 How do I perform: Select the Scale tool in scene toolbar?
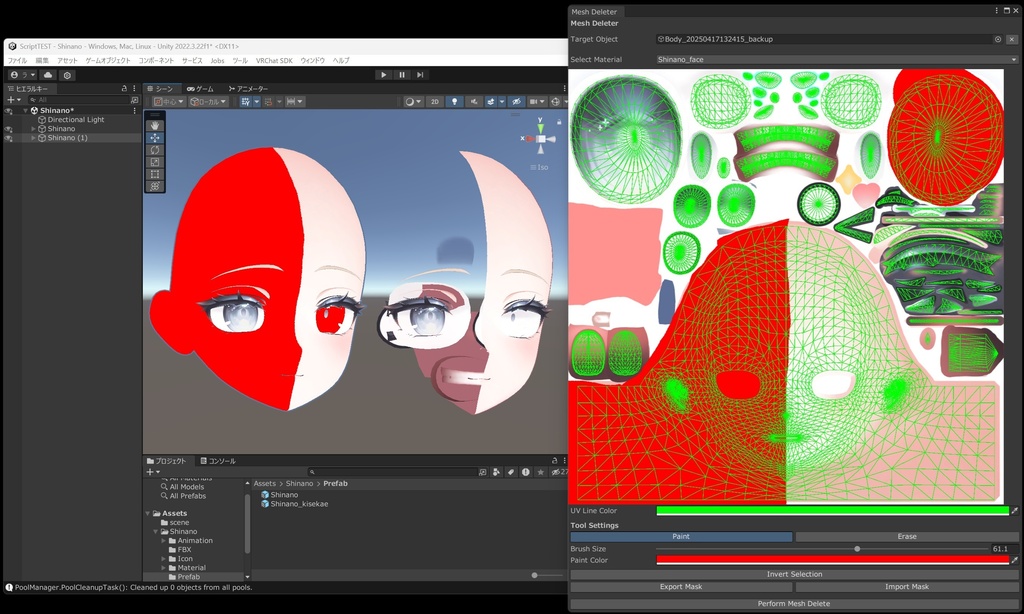pos(155,162)
